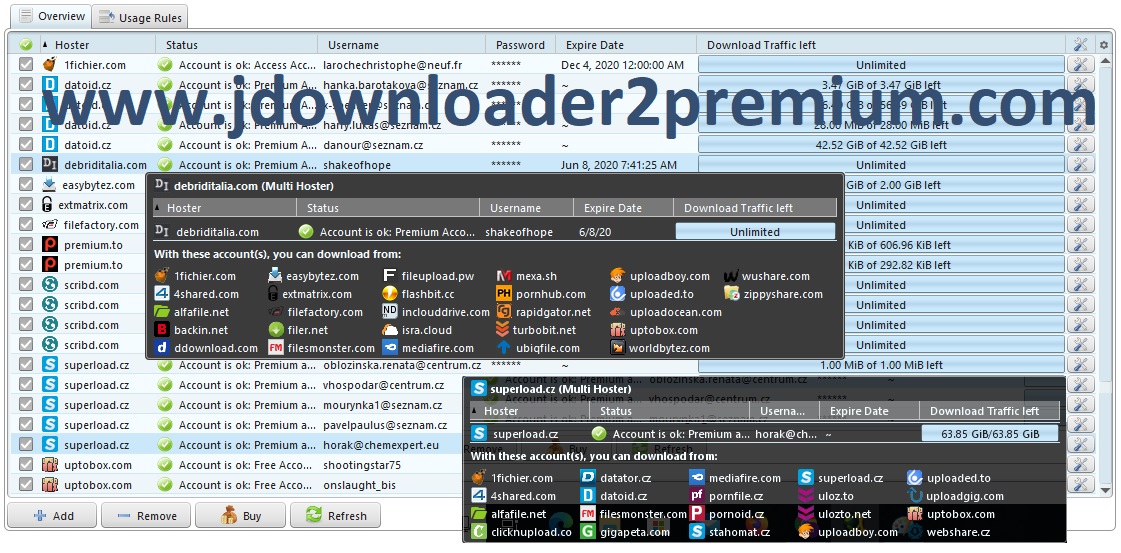Viewport: 1121px width, 553px height.
Task: Toggle checkbox for the debriditalia.com account
Action: click(26, 165)
